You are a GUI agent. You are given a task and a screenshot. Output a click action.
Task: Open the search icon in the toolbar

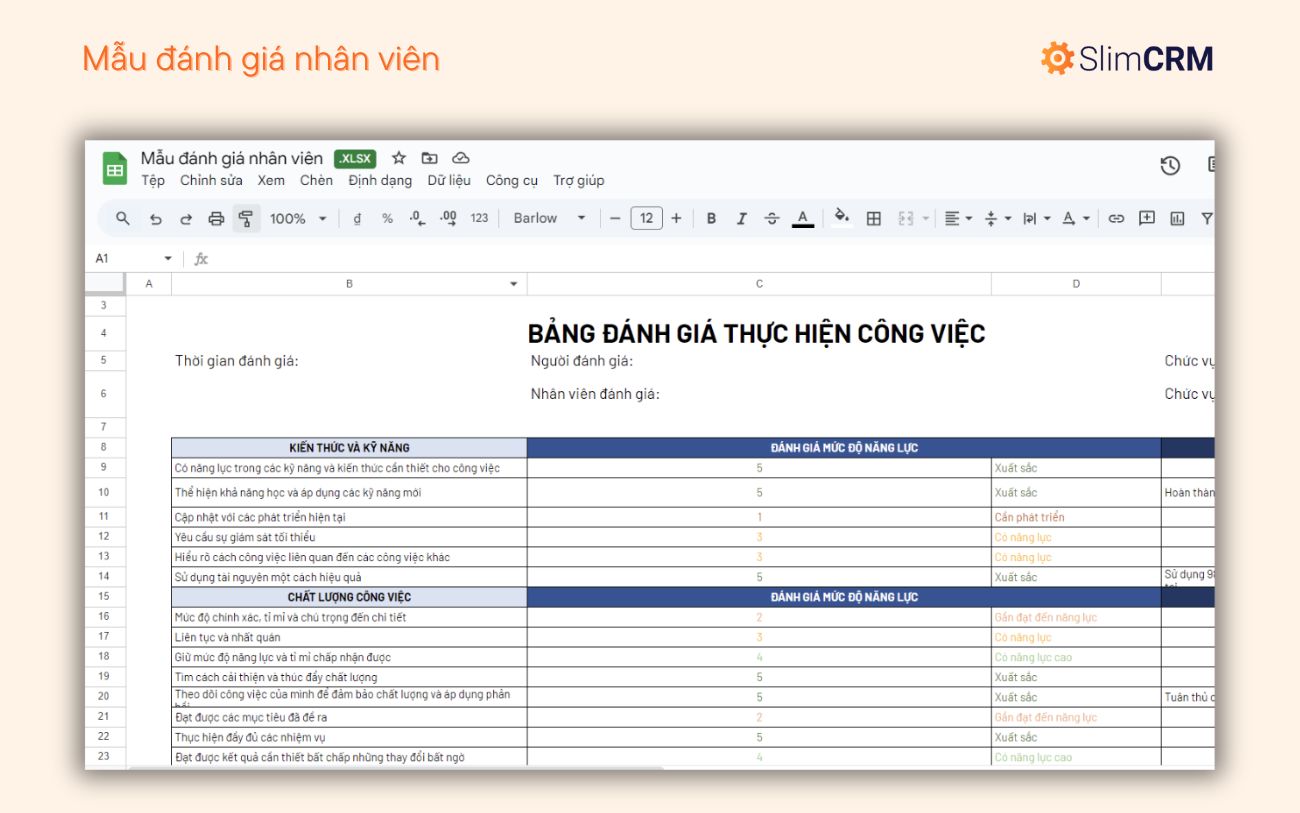click(x=122, y=217)
